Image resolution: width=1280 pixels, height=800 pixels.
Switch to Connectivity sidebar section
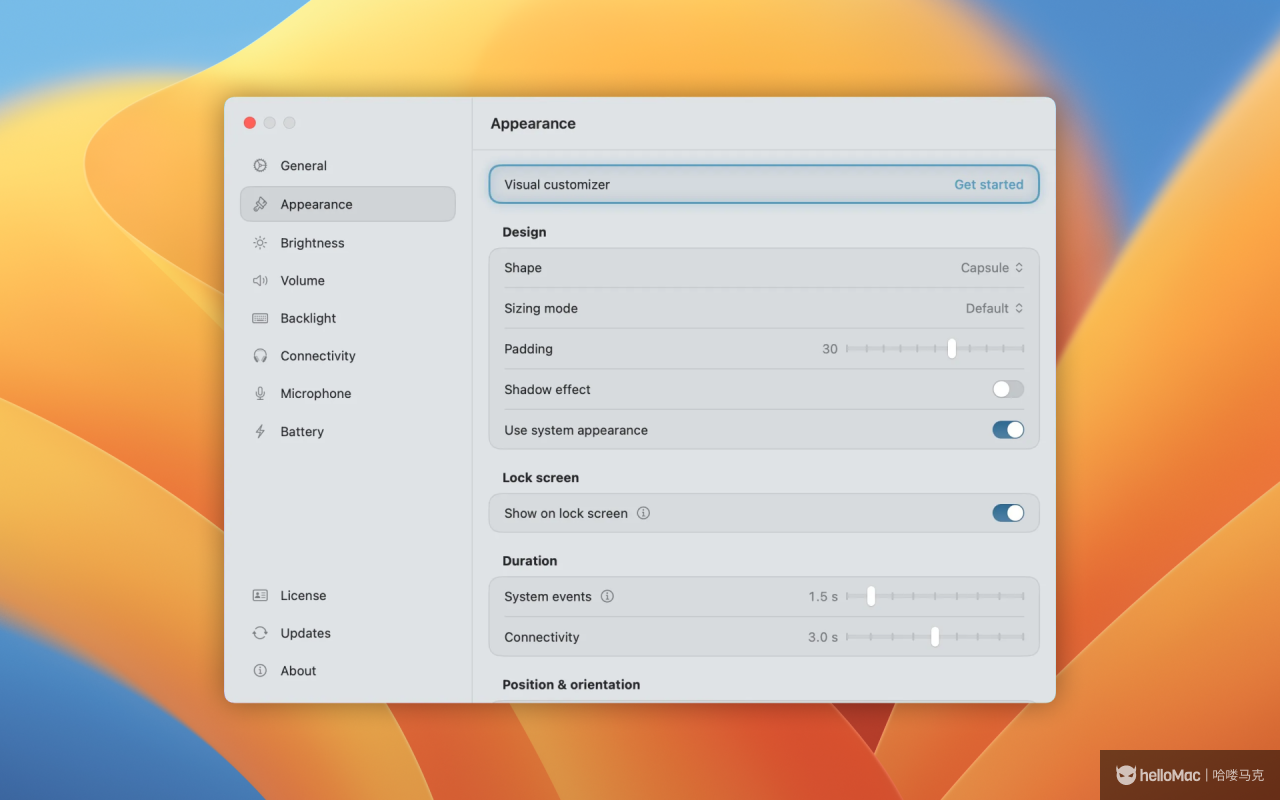[x=318, y=356]
